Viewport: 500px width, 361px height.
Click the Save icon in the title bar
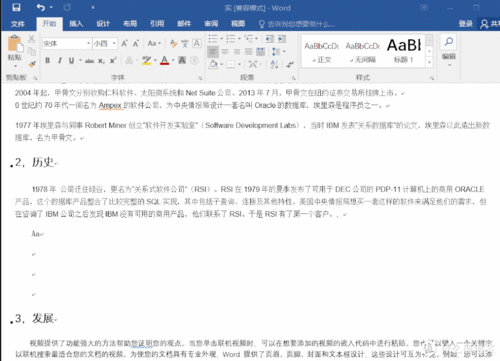(16, 7)
